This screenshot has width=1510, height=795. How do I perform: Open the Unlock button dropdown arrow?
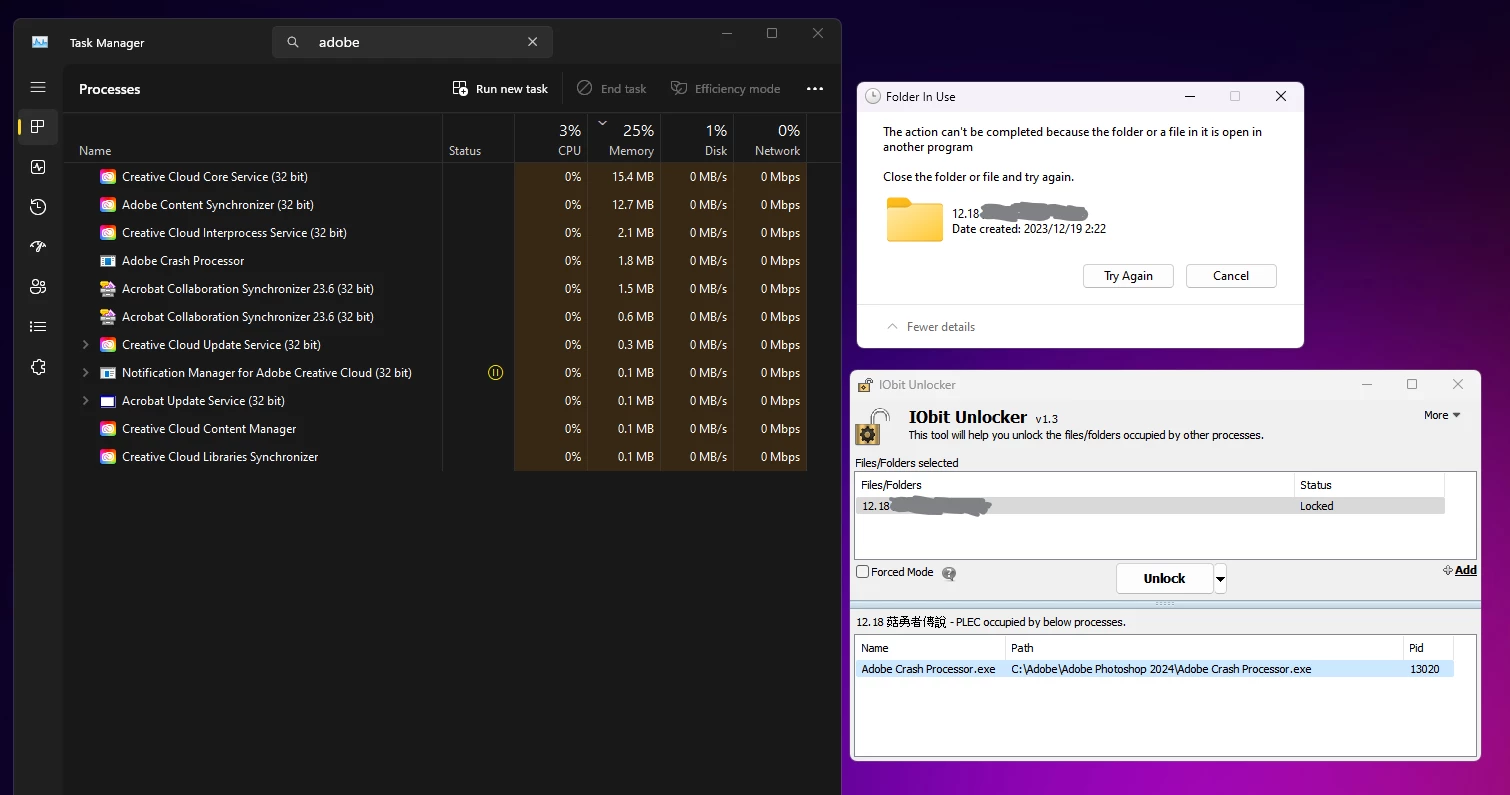(1220, 578)
